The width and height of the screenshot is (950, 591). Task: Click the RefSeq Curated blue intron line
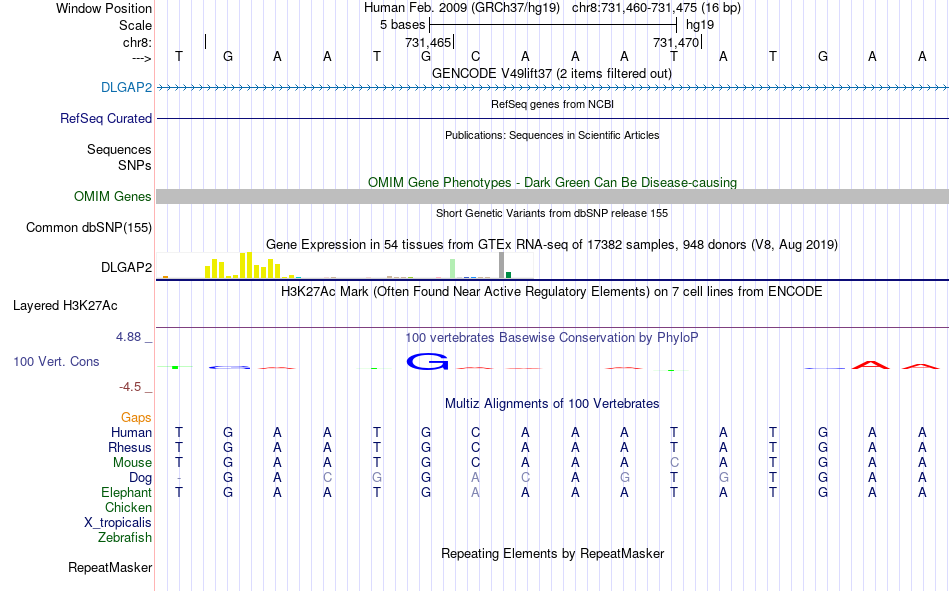click(552, 118)
